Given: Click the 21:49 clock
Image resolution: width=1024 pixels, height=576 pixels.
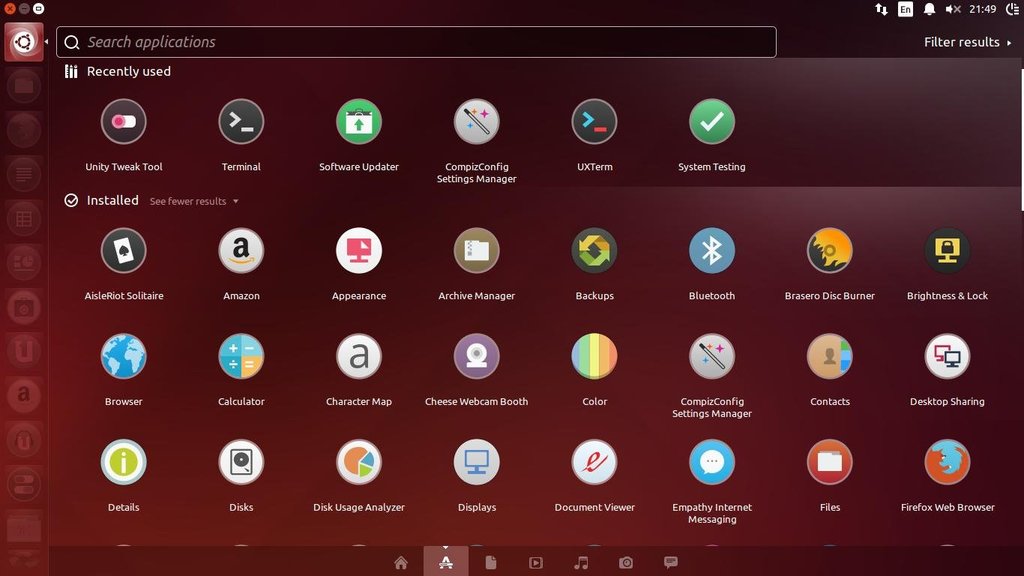Looking at the screenshot, I should 983,9.
